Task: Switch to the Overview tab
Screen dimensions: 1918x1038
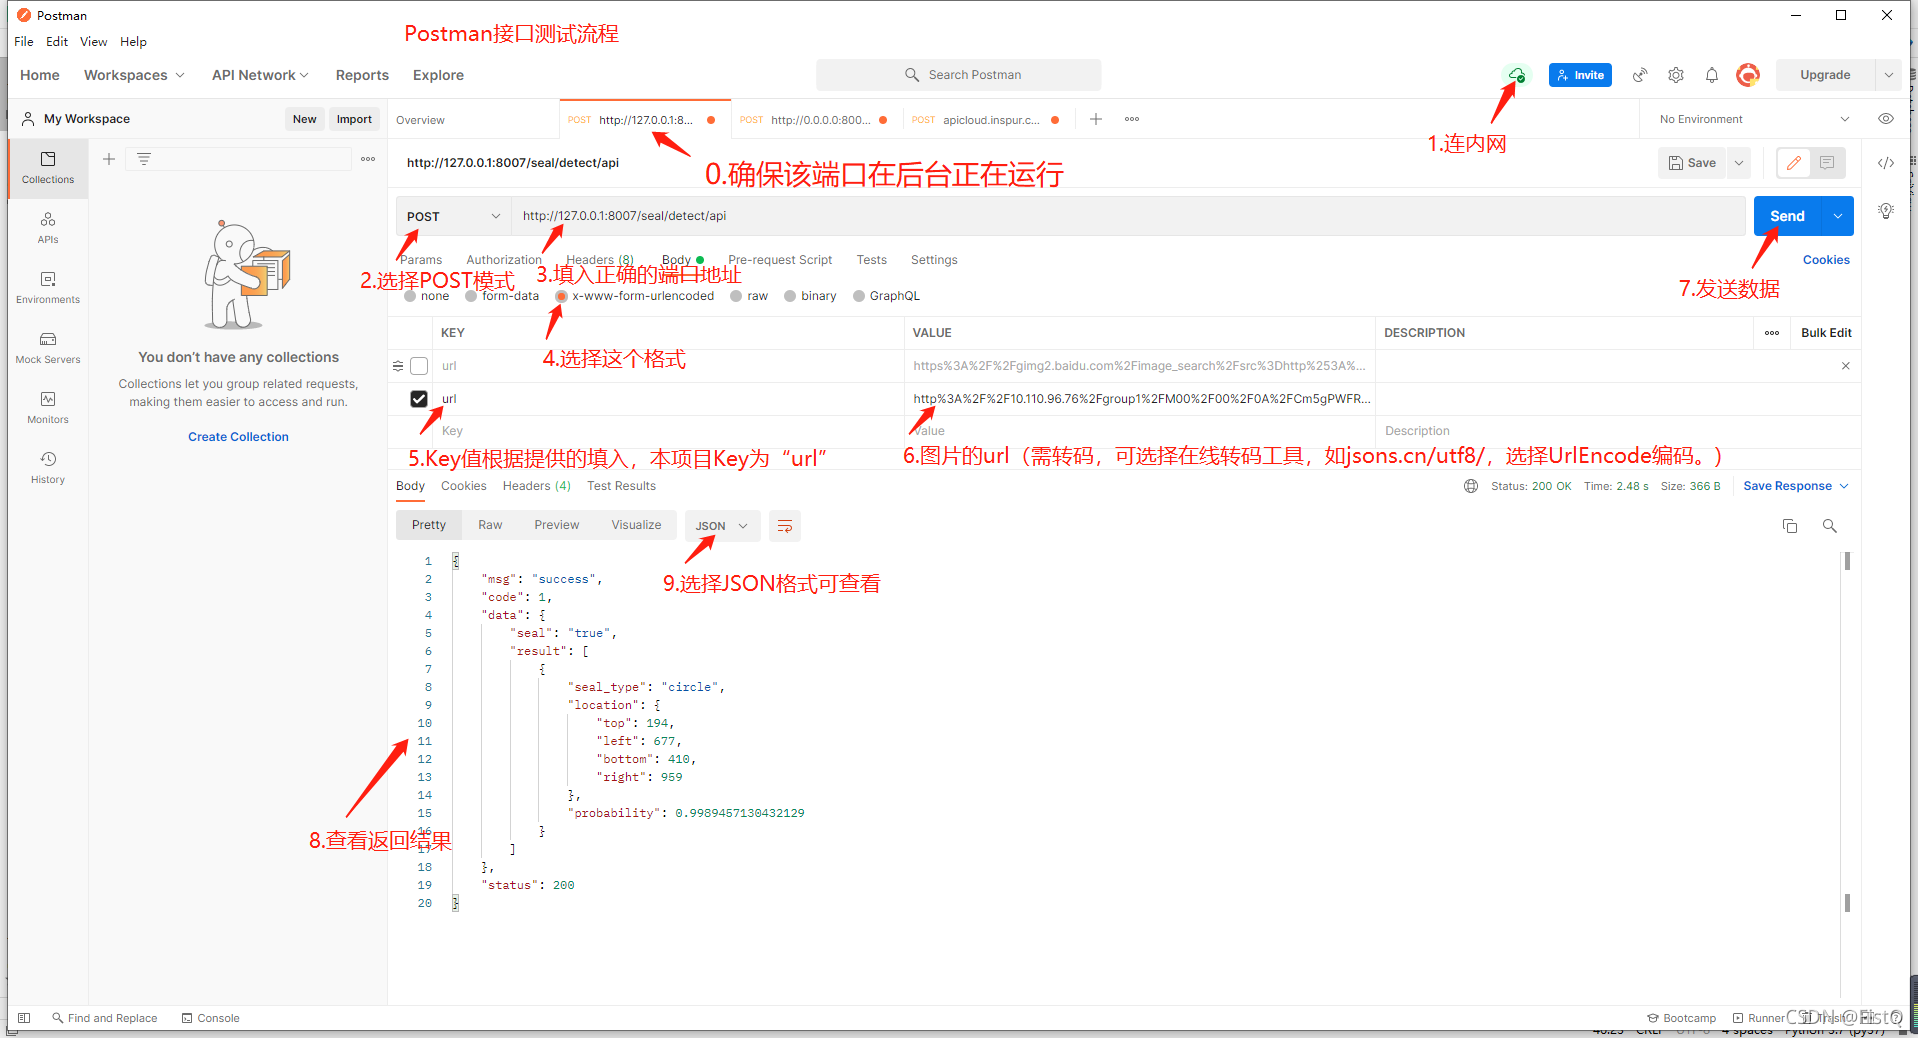Action: [x=420, y=120]
